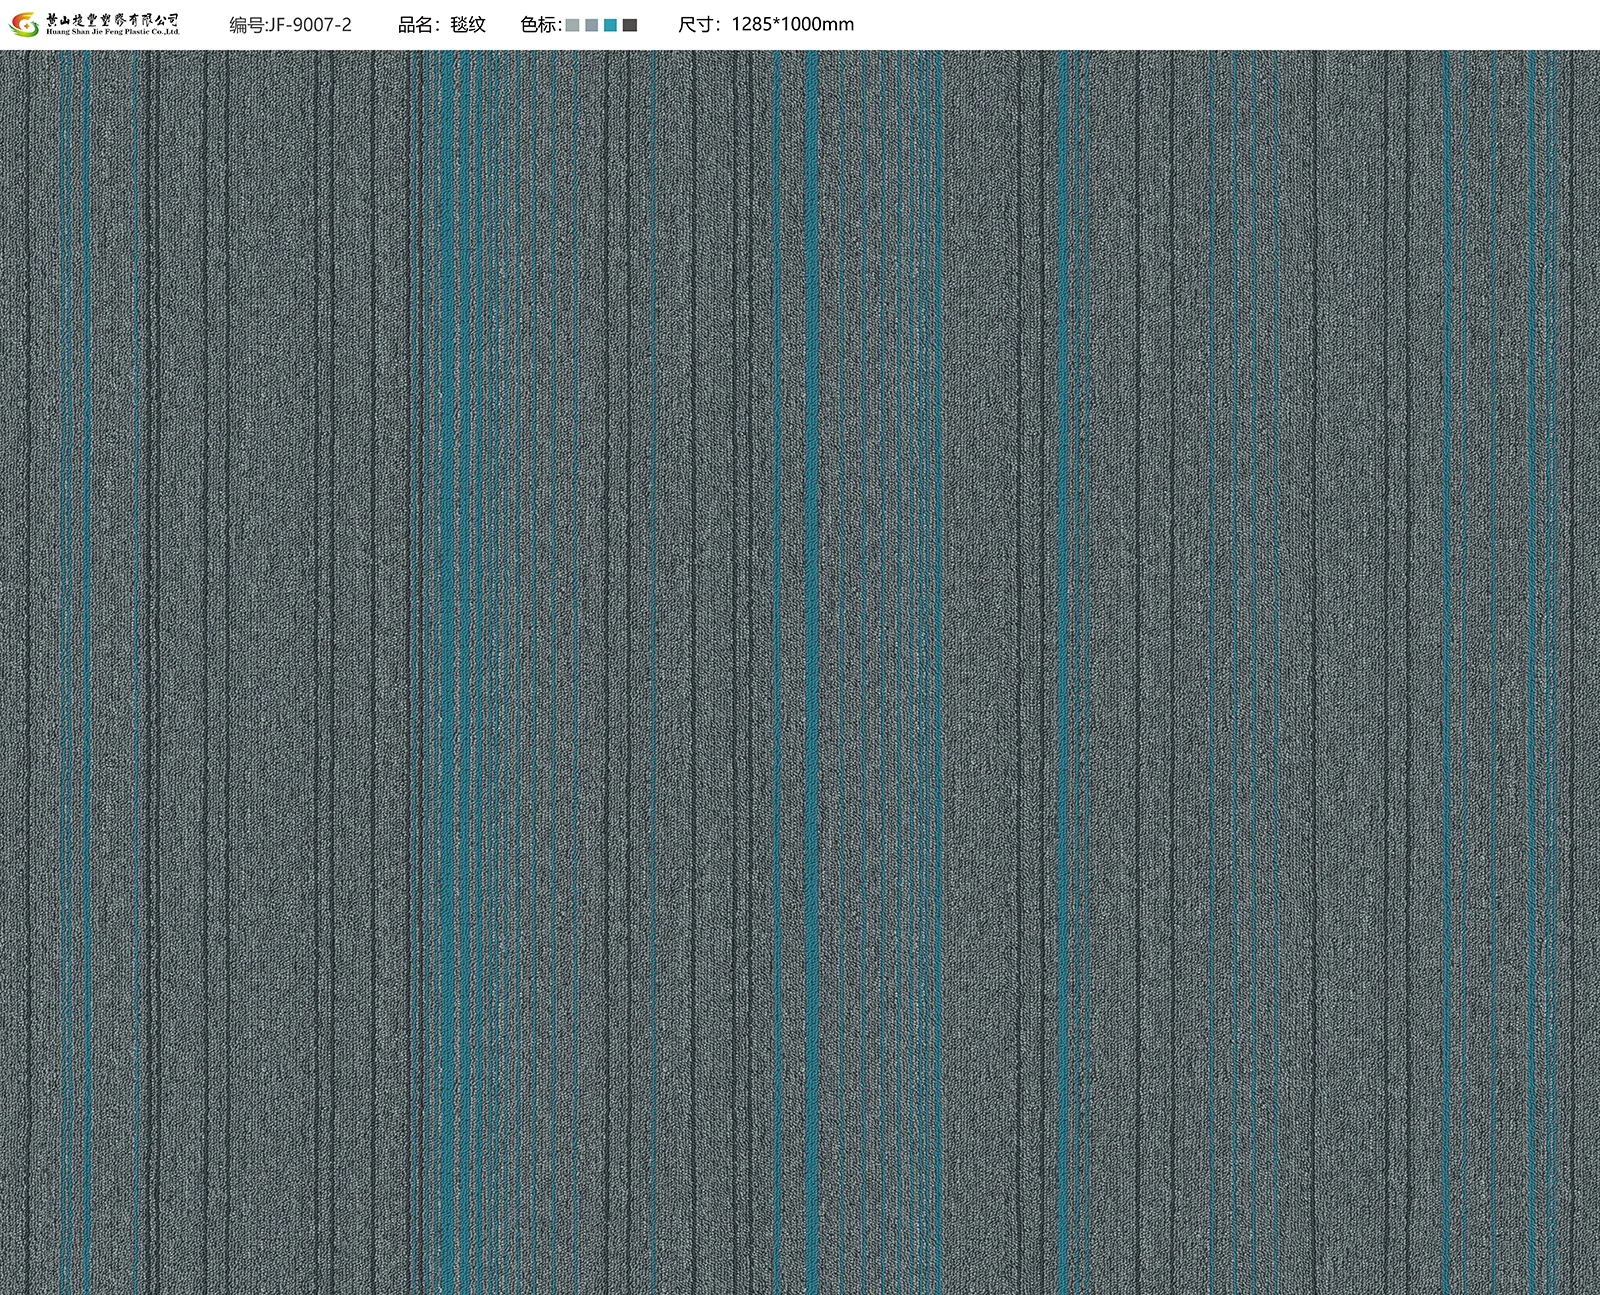This screenshot has width=1600, height=1295.
Task: Click the 品名 label
Action: click(x=419, y=25)
